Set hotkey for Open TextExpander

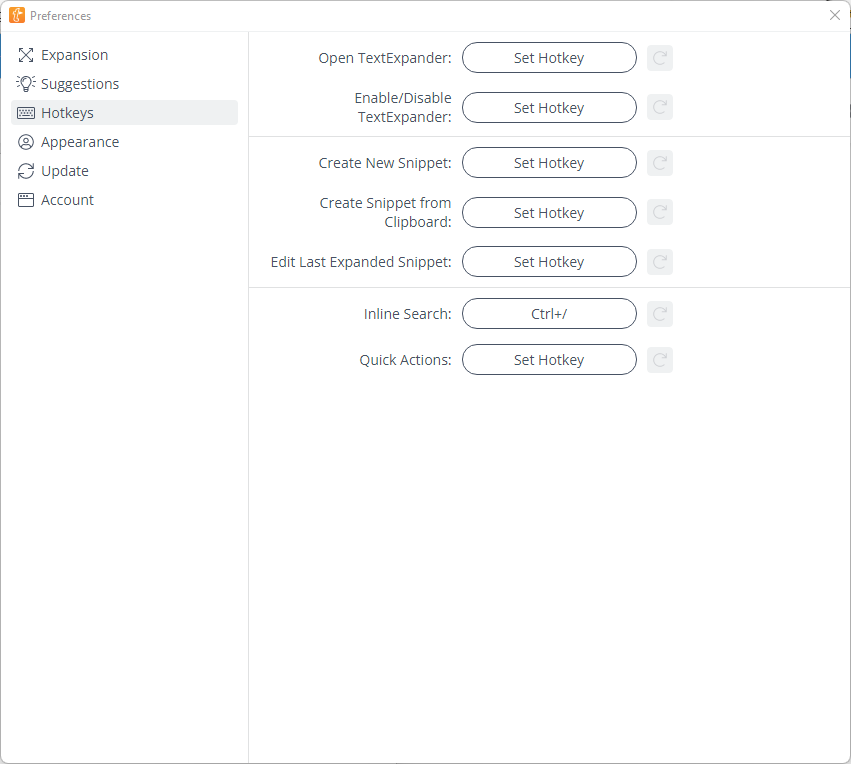[549, 58]
